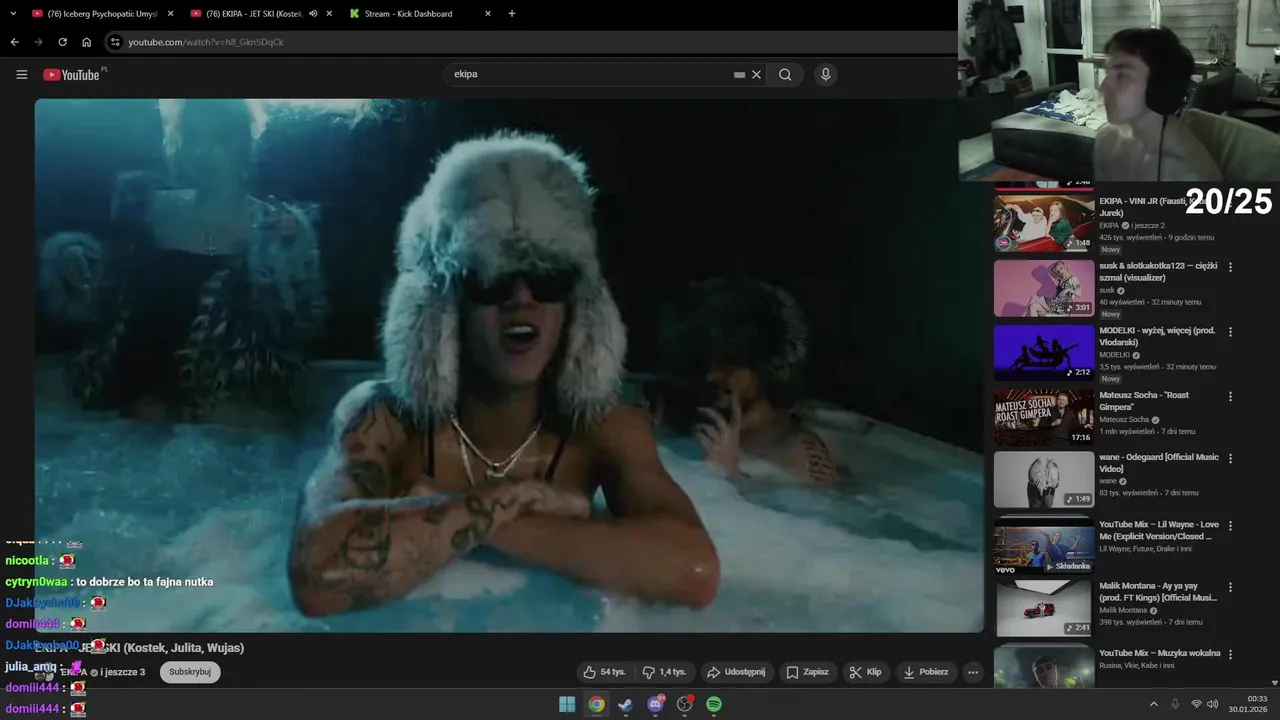Open Discord from the taskbar
1280x720 pixels.
(x=655, y=704)
